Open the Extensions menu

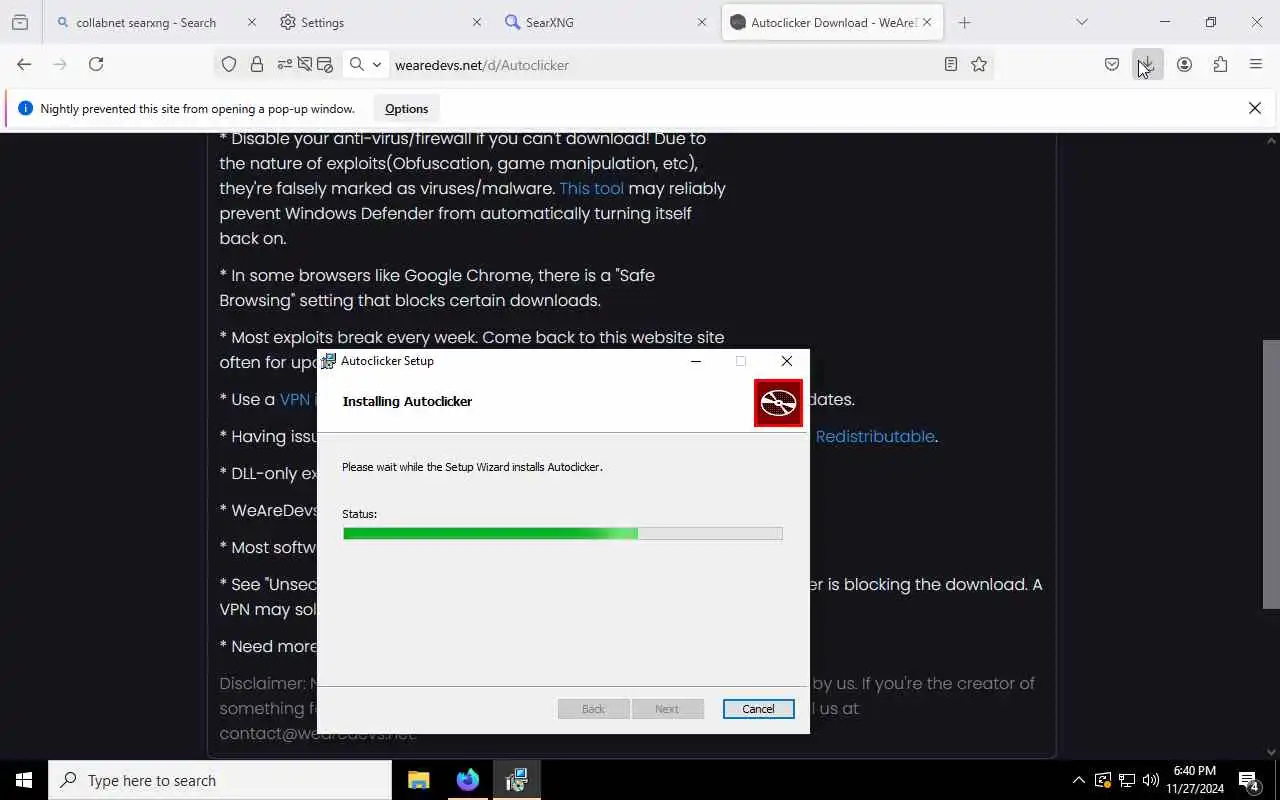(x=1220, y=64)
